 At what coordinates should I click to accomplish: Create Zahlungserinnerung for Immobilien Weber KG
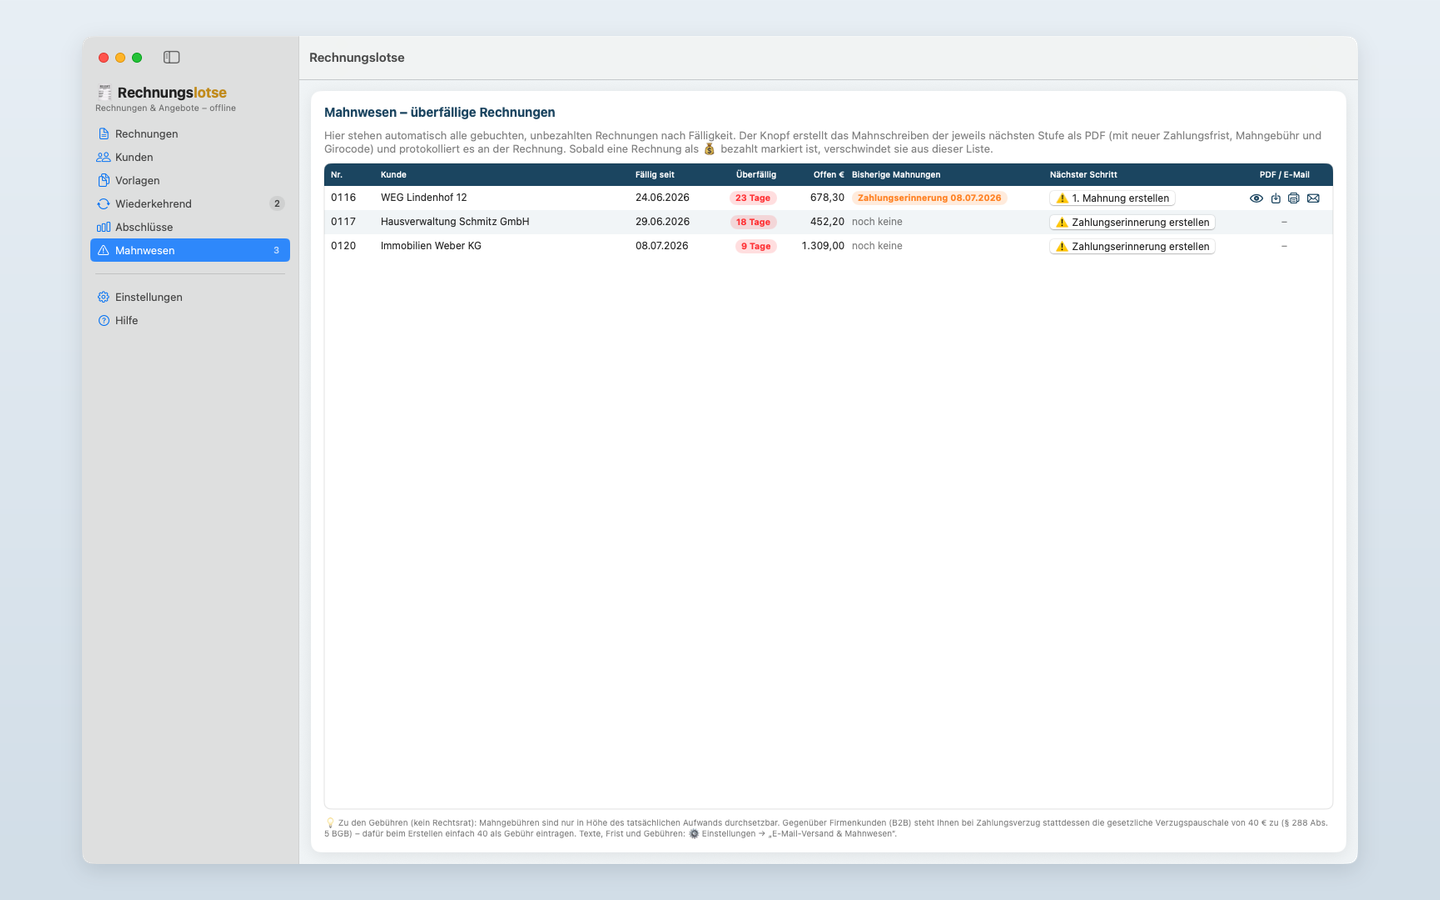click(x=1132, y=246)
